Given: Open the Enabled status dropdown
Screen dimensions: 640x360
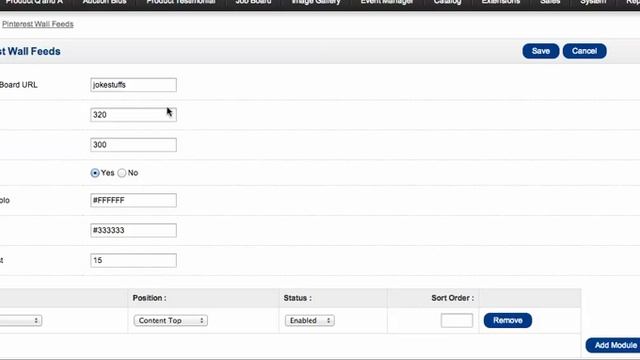Looking at the screenshot, I should tap(310, 320).
